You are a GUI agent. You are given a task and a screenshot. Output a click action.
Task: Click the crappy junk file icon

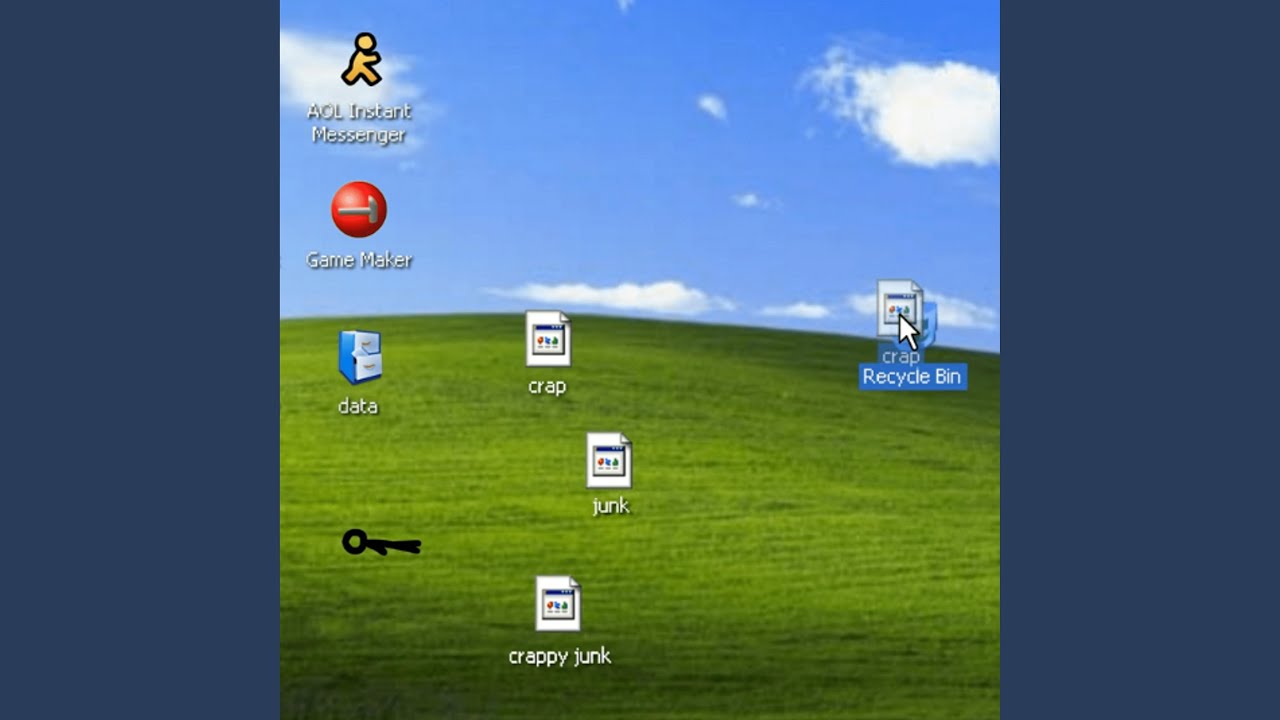coord(558,603)
